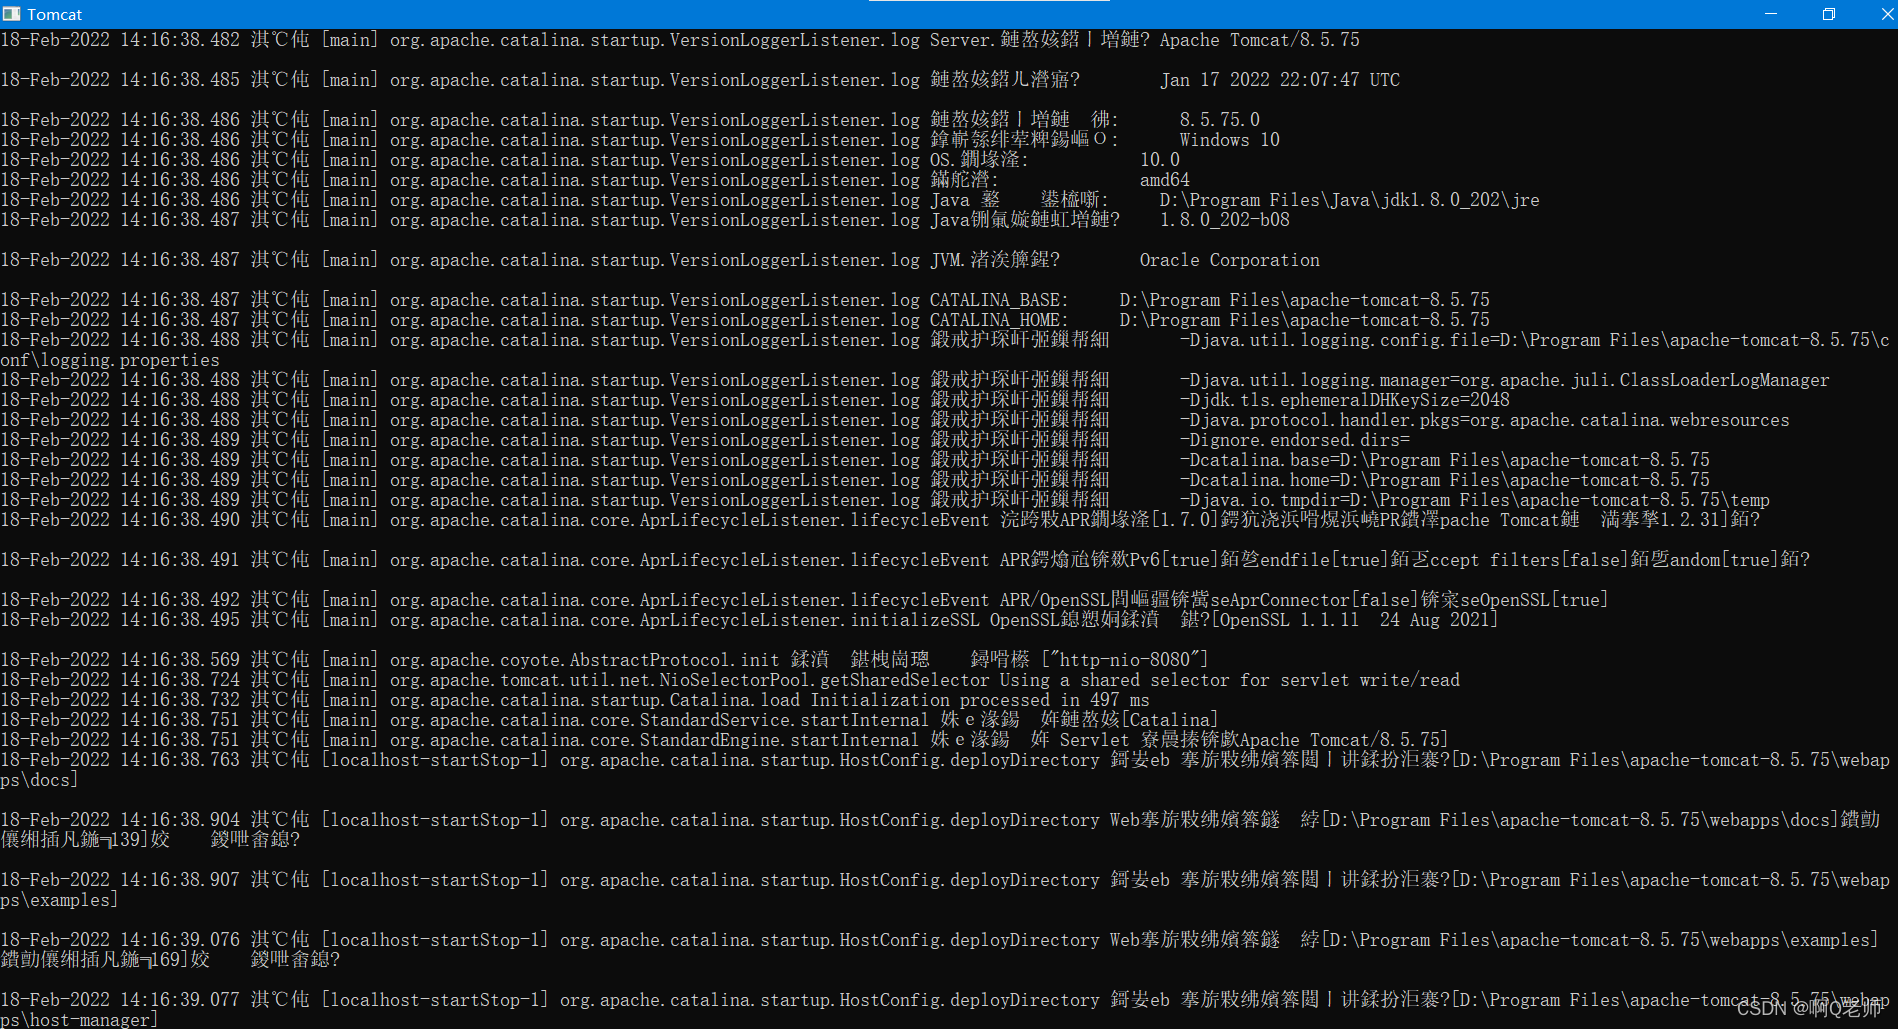Image resolution: width=1898 pixels, height=1029 pixels.
Task: Click the build date 'Jan 17 2022 22:07:47 UTC'
Action: pyautogui.click(x=1280, y=80)
